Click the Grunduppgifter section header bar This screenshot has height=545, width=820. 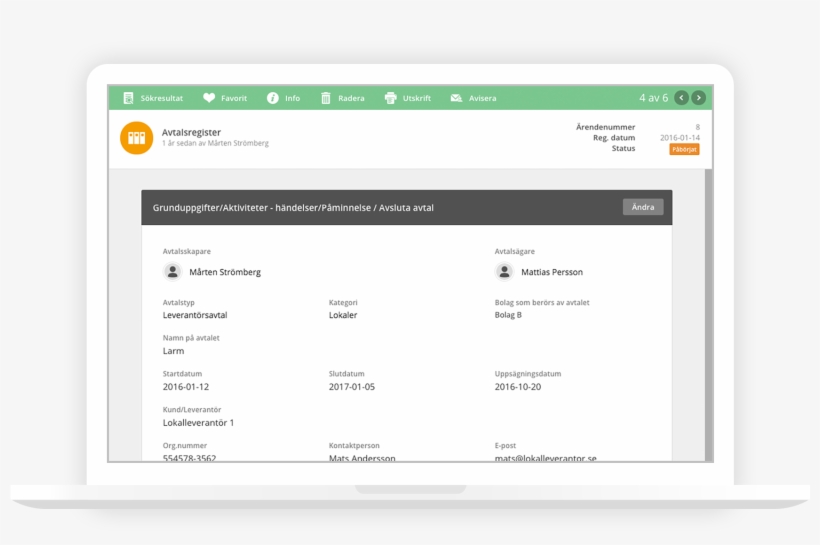point(380,207)
